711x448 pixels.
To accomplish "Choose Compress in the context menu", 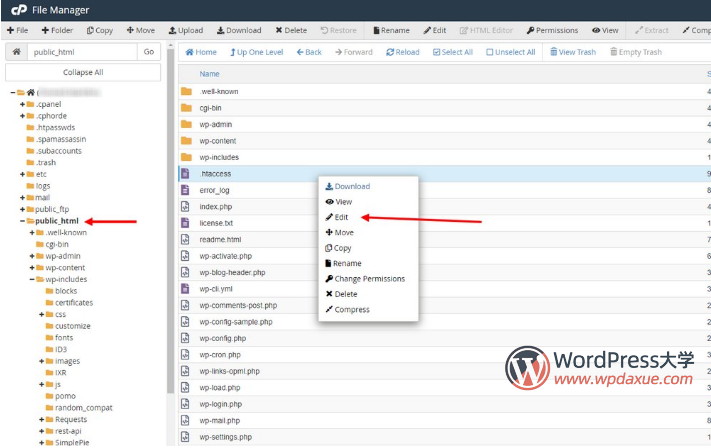I will coord(351,310).
